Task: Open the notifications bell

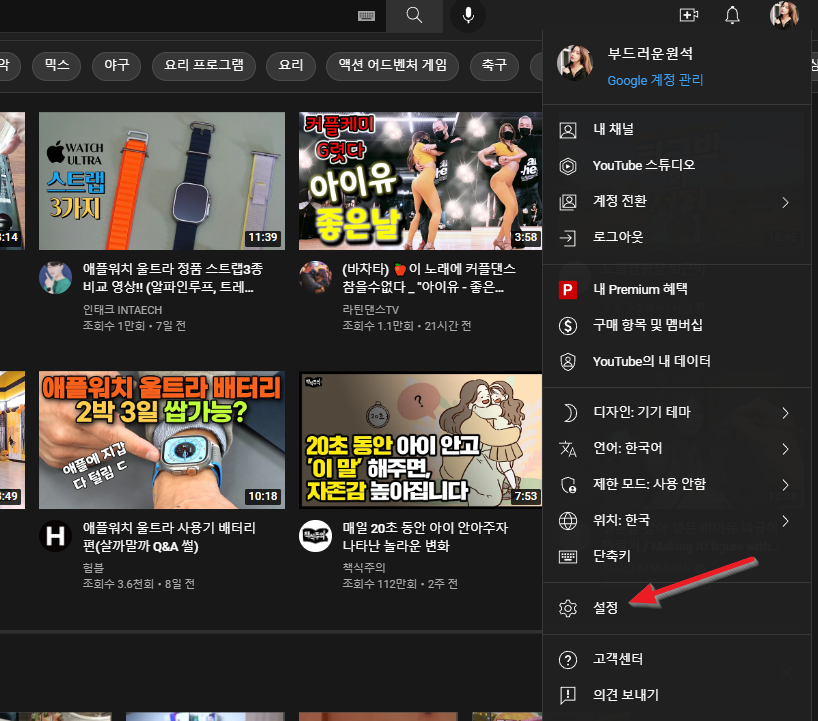Action: [x=732, y=15]
